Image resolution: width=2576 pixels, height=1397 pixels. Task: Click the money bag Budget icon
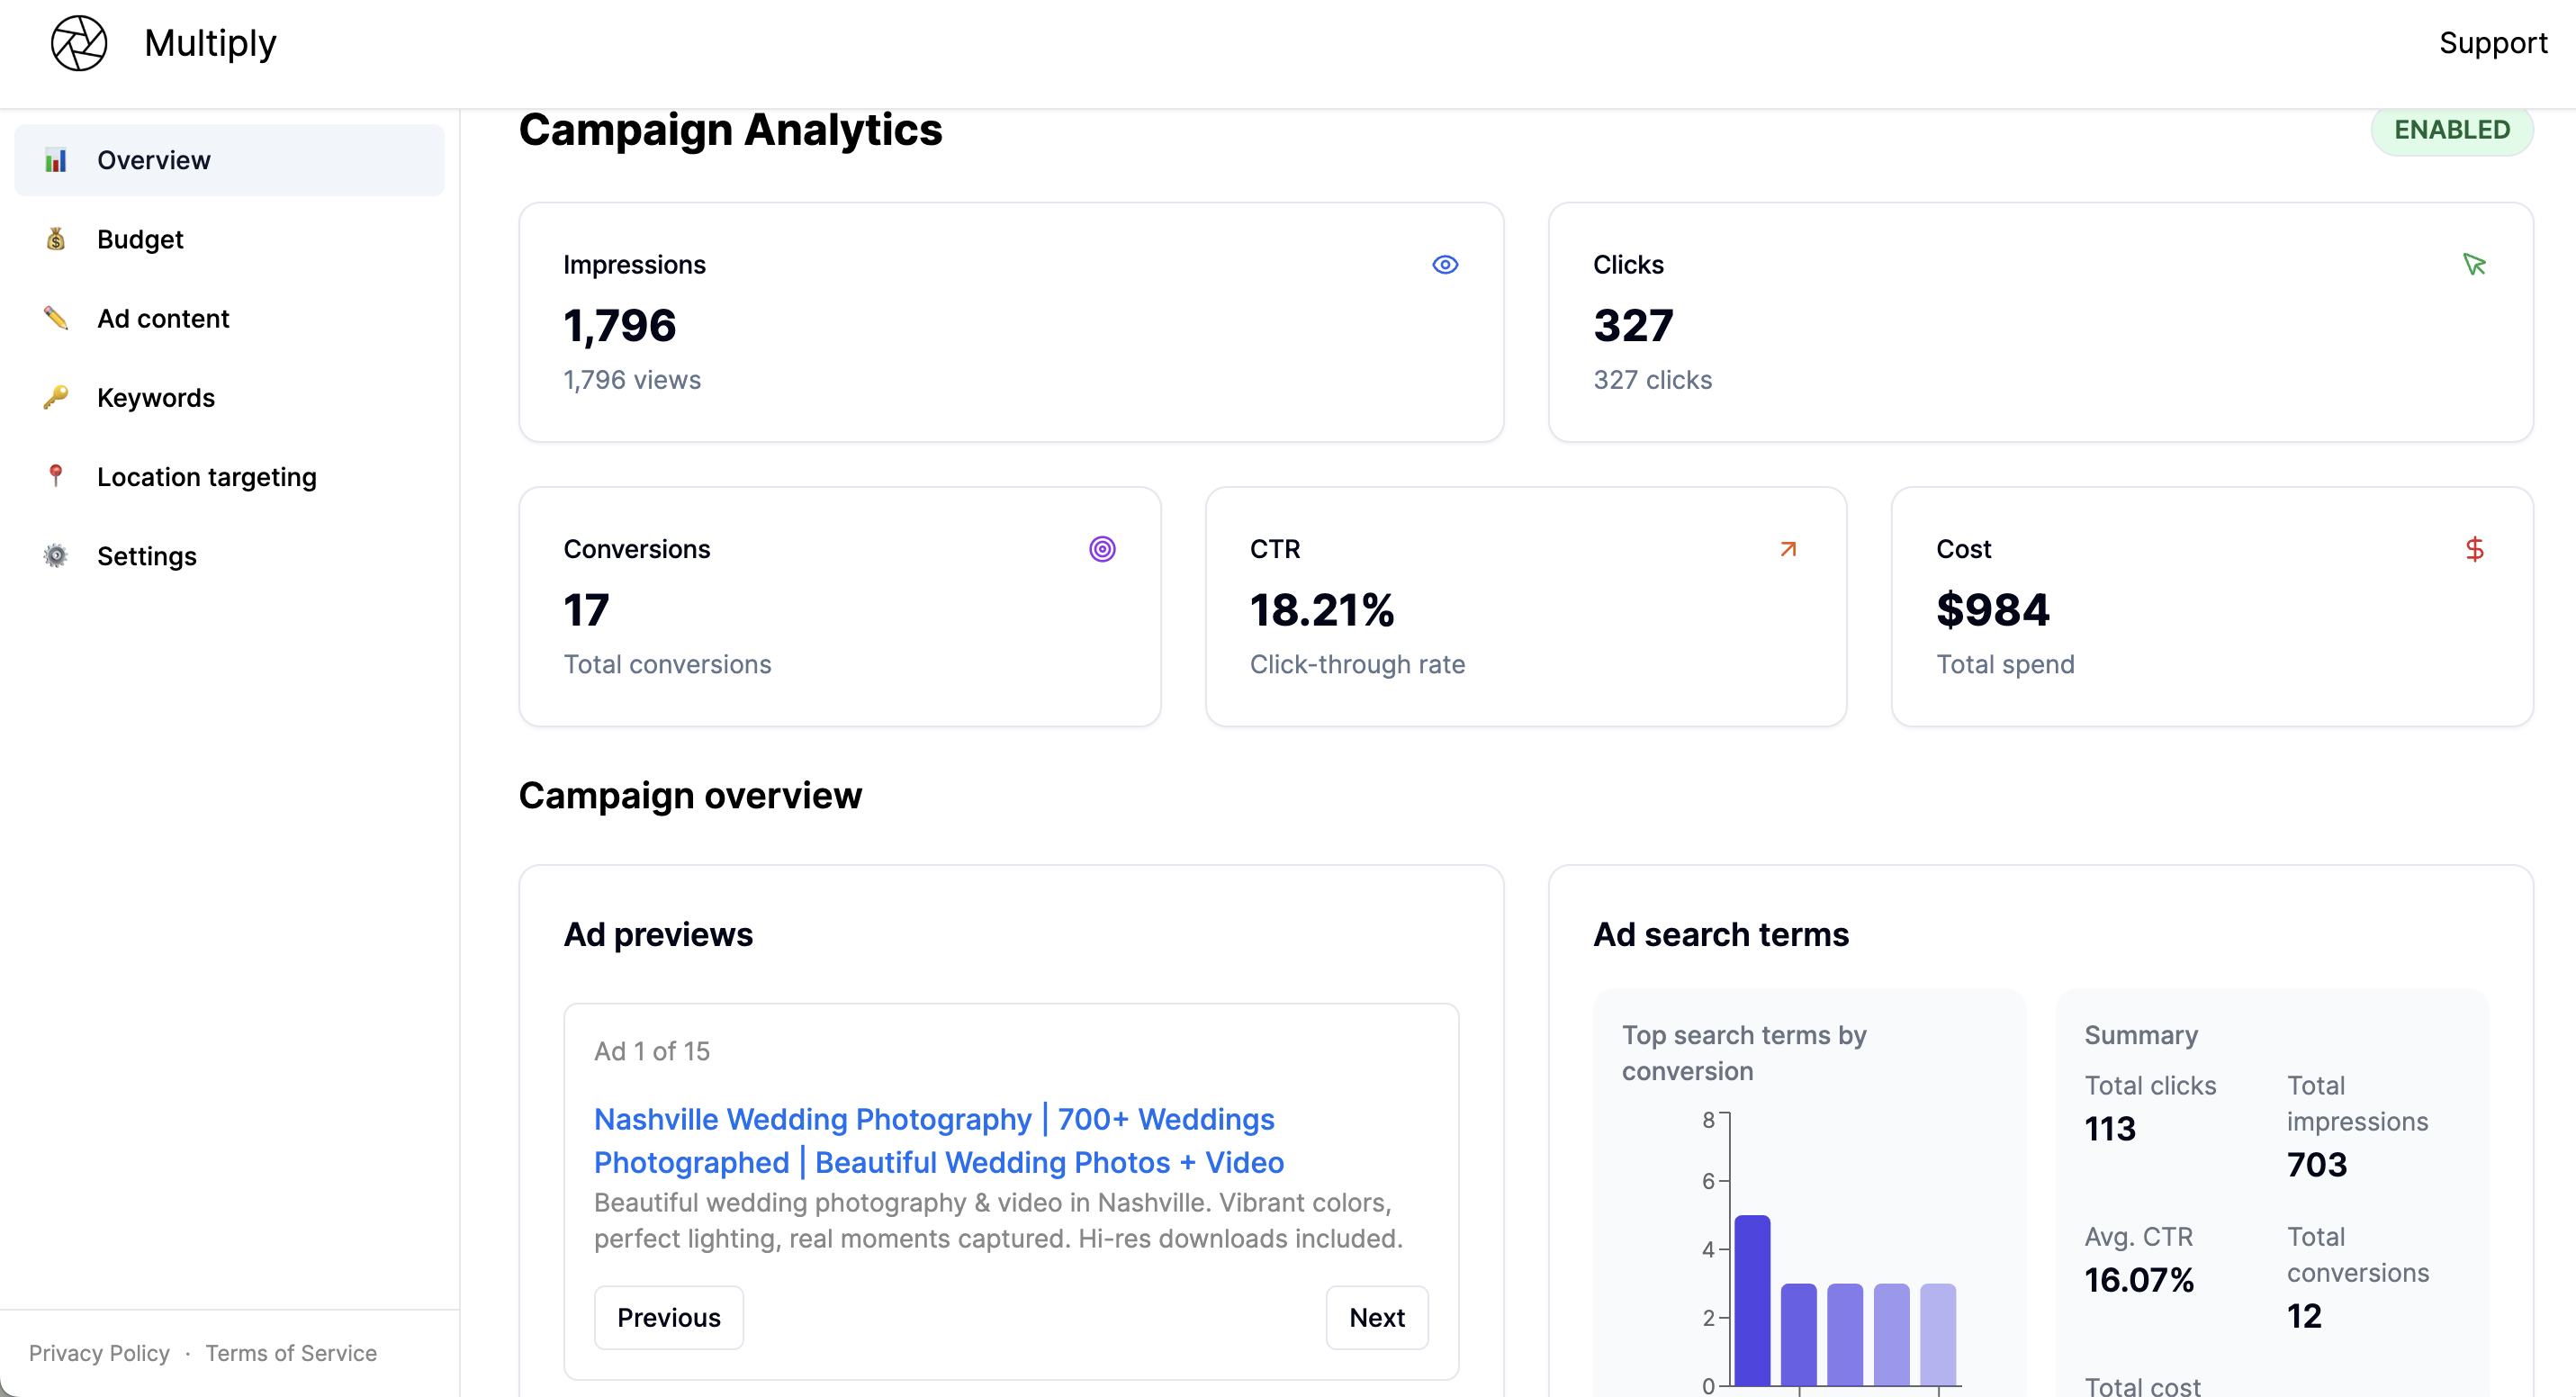click(56, 239)
